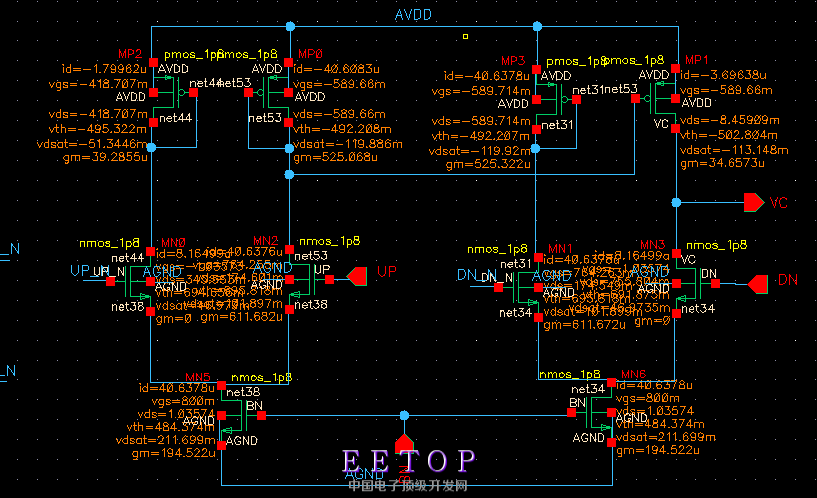Click the vdsat=-119.92m annotation
The width and height of the screenshot is (817, 498).
click(479, 151)
